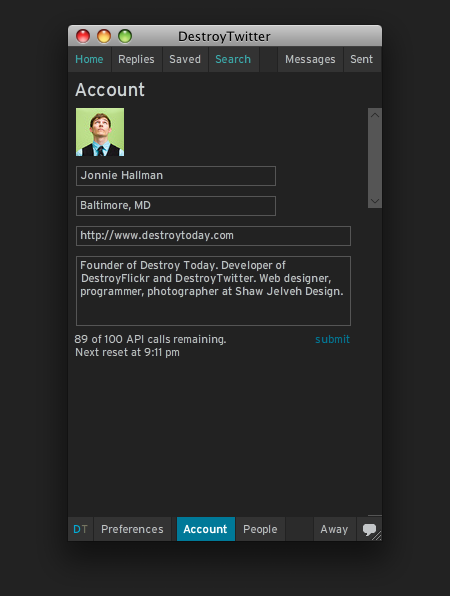Click the speech bubble compose icon
450x596 pixels.
click(369, 529)
